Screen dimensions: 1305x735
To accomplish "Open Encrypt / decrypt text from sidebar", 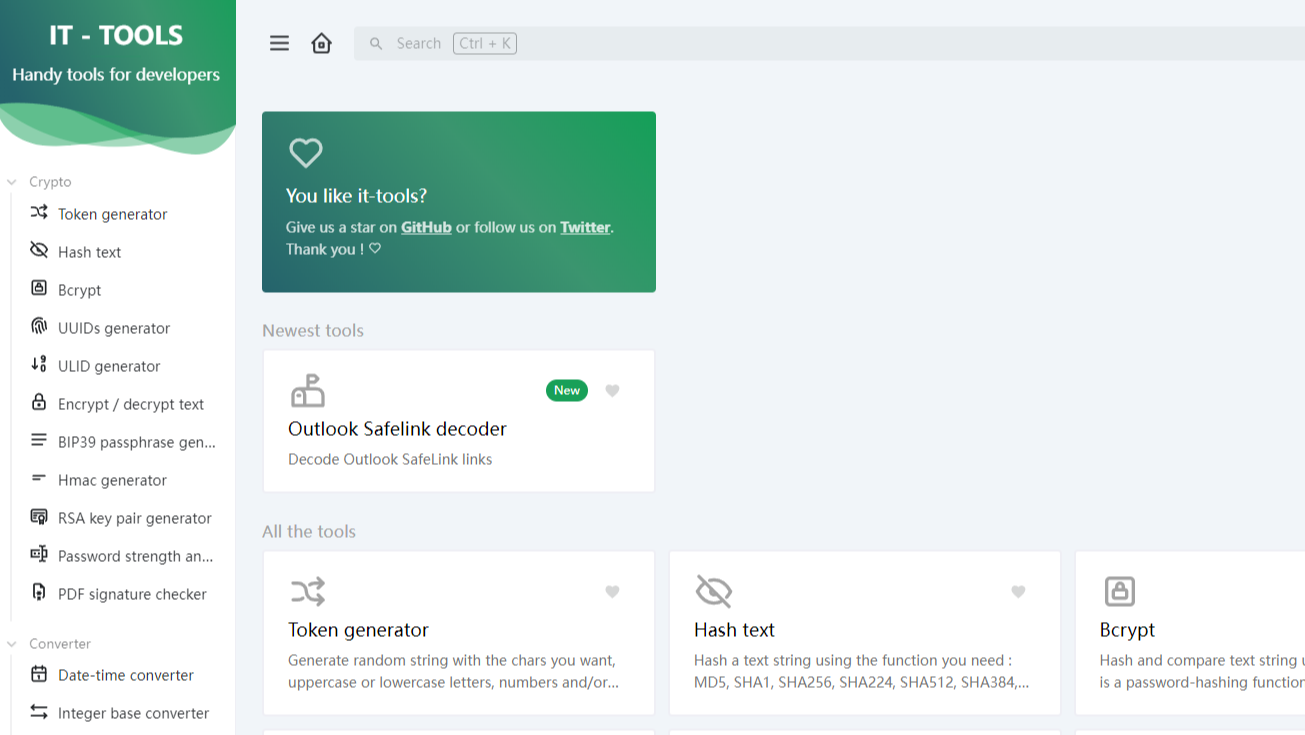I will point(131,404).
